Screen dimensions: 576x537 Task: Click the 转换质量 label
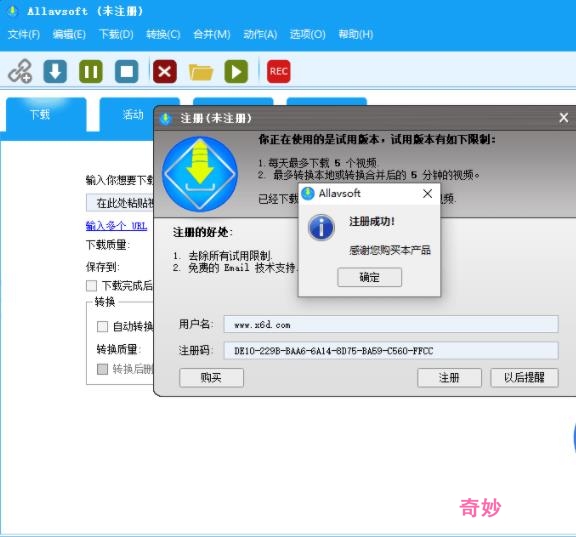(119, 349)
